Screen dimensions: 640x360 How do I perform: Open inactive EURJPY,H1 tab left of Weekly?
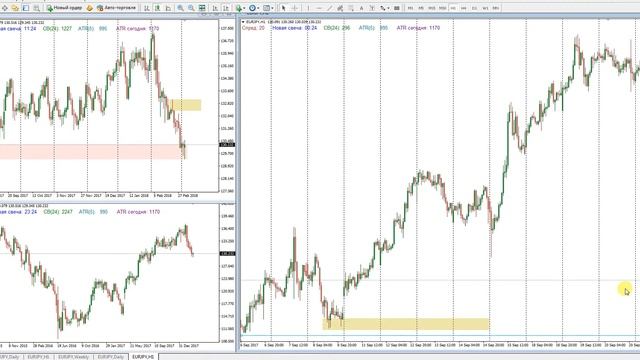point(38,357)
